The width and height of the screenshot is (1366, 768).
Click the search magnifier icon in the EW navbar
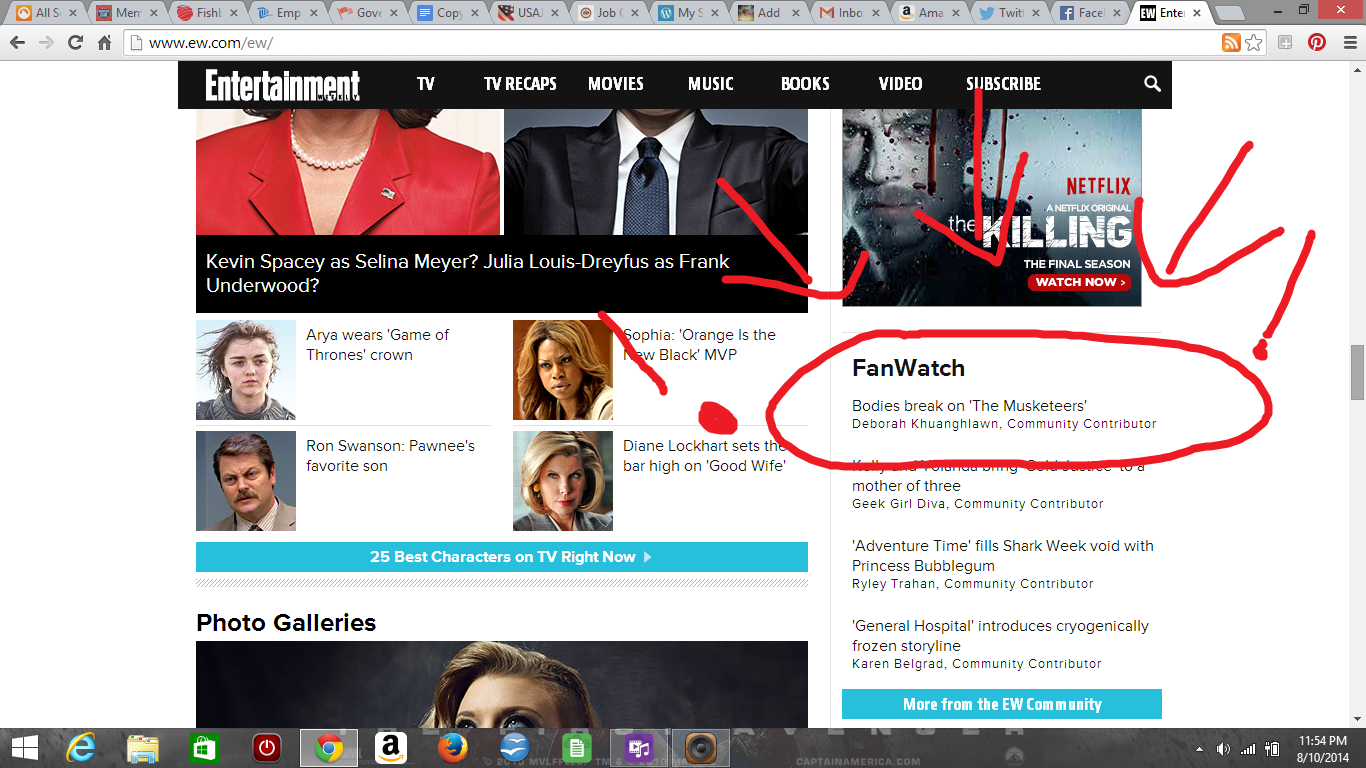1152,84
